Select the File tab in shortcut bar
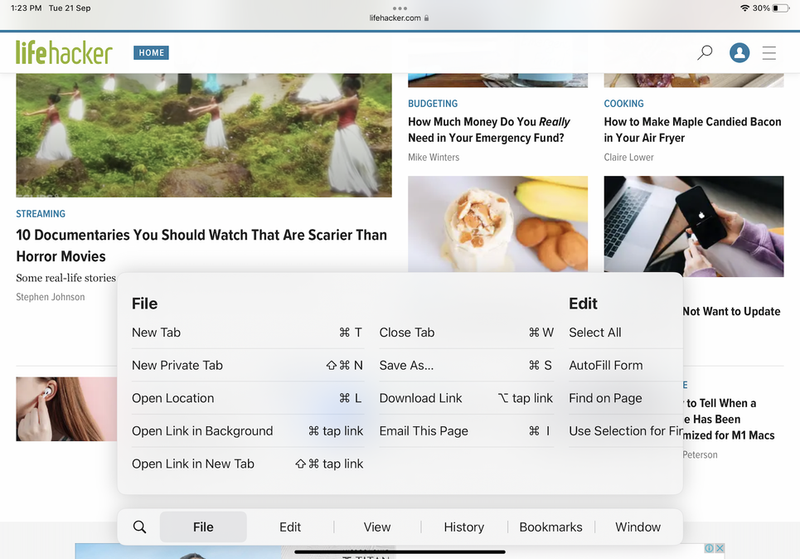Viewport: 800px width, 559px height. (203, 527)
